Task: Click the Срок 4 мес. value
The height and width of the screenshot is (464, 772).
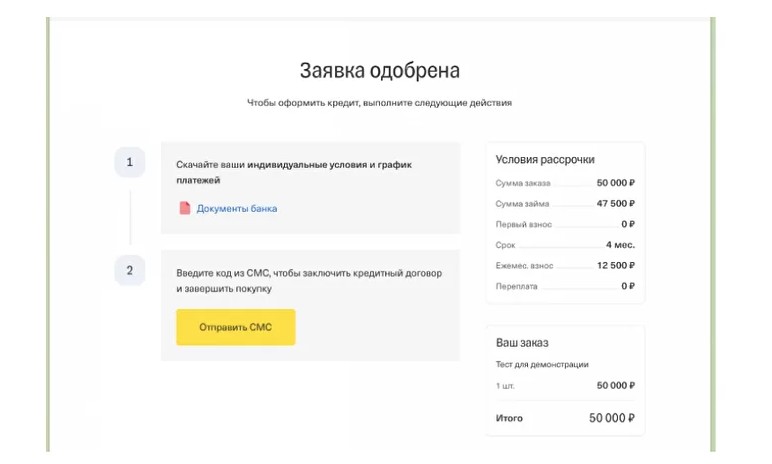Action: 620,245
